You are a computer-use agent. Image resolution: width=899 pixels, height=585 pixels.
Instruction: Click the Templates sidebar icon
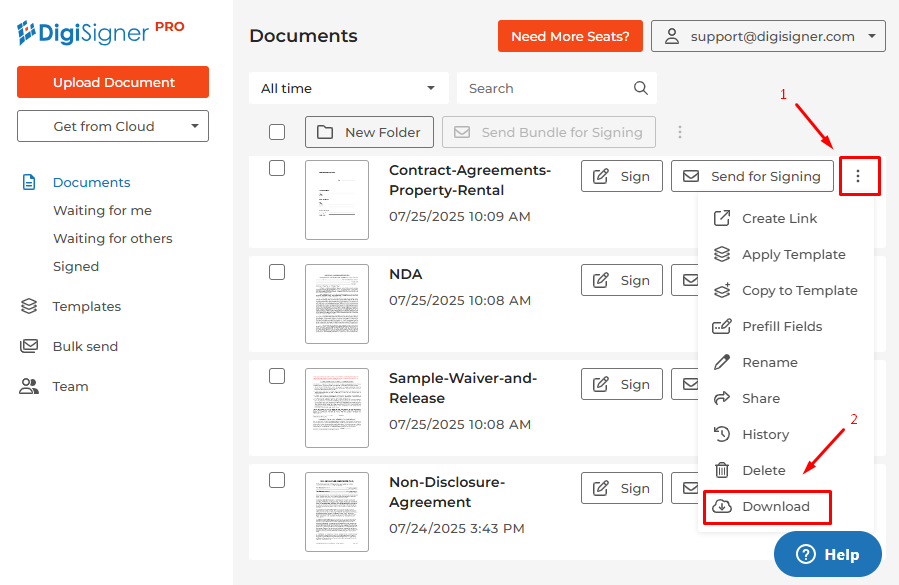click(29, 306)
